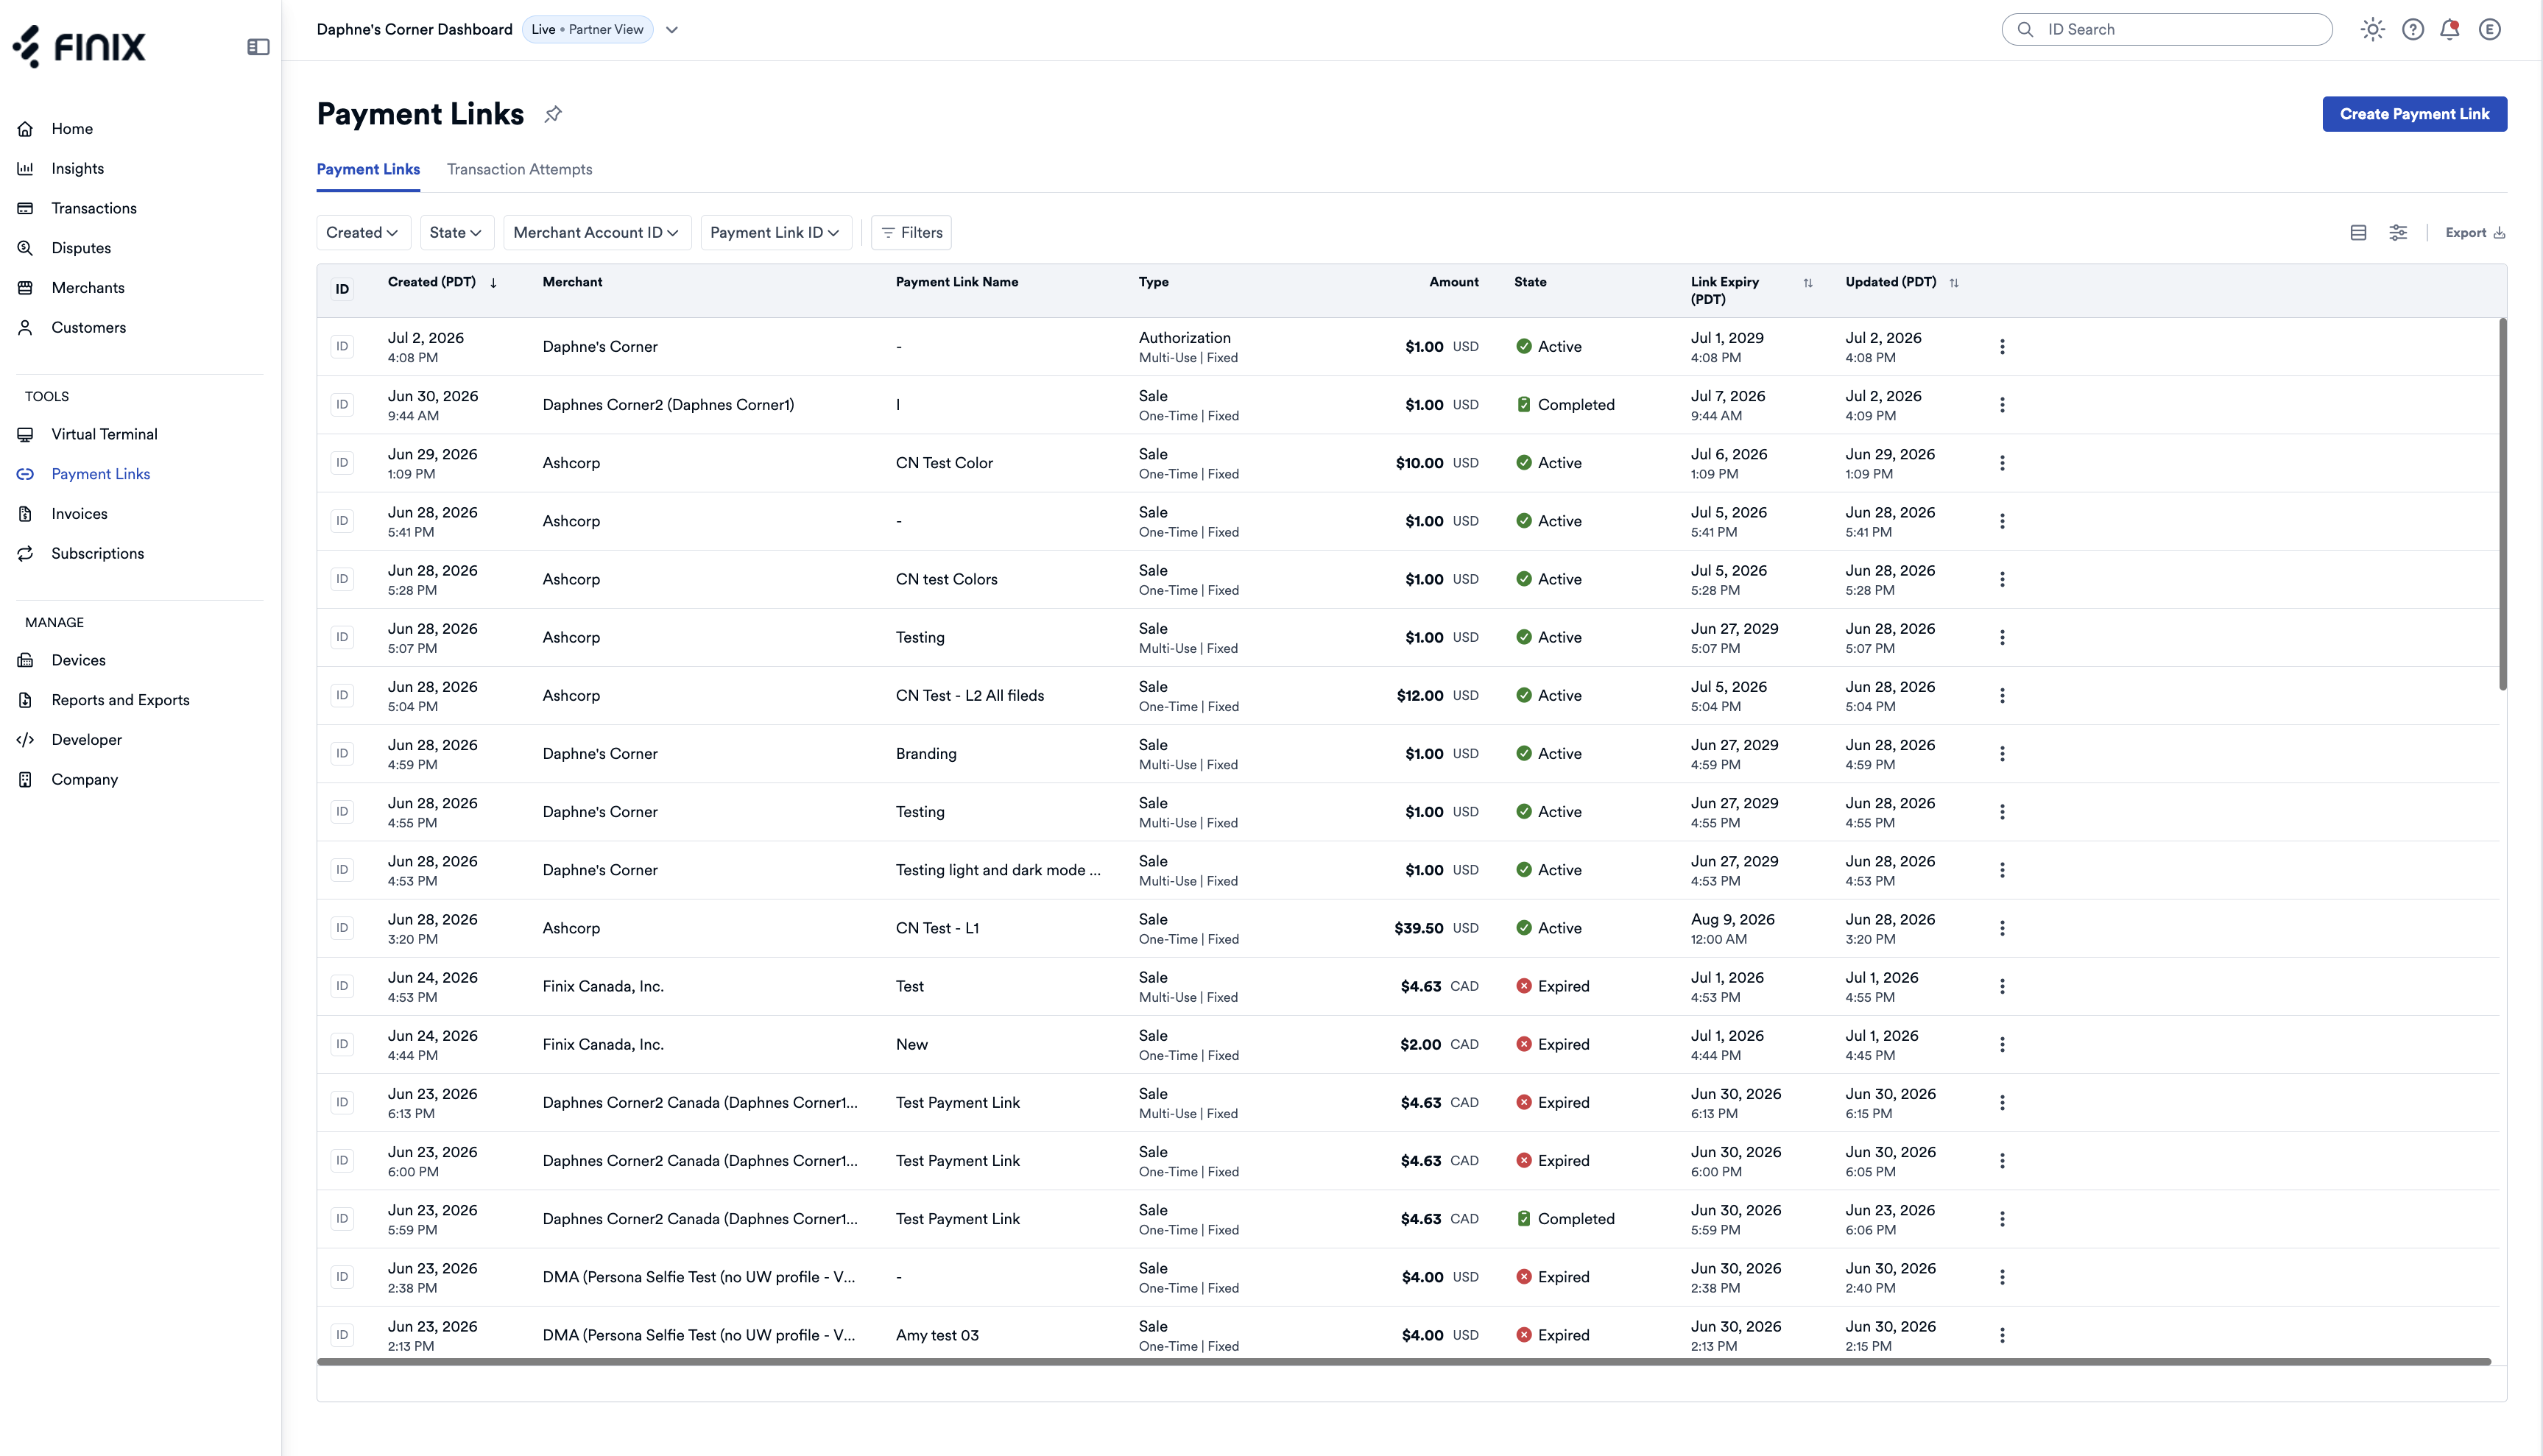Open actions menu for Amy test 03 row
Image resolution: width=2543 pixels, height=1456 pixels.
[x=2002, y=1335]
